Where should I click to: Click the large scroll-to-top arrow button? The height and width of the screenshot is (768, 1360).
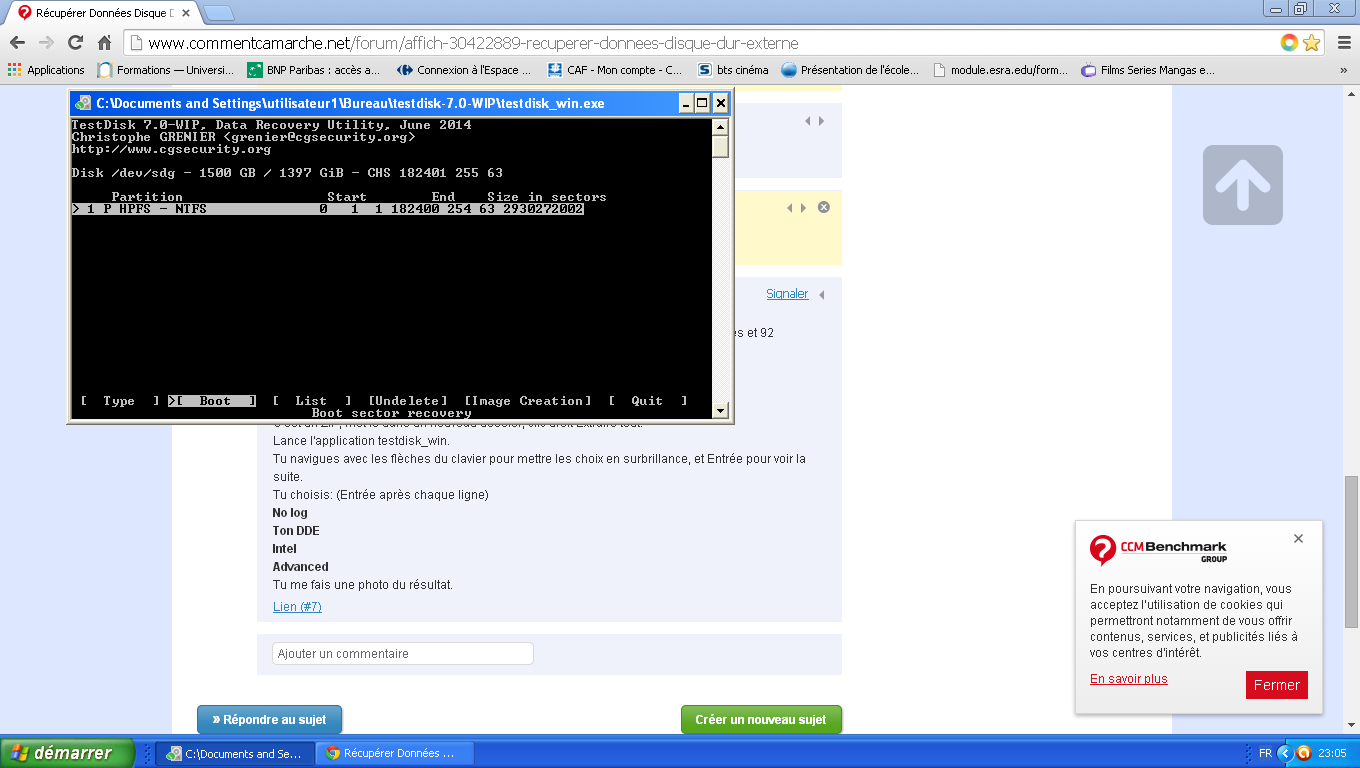point(1243,185)
